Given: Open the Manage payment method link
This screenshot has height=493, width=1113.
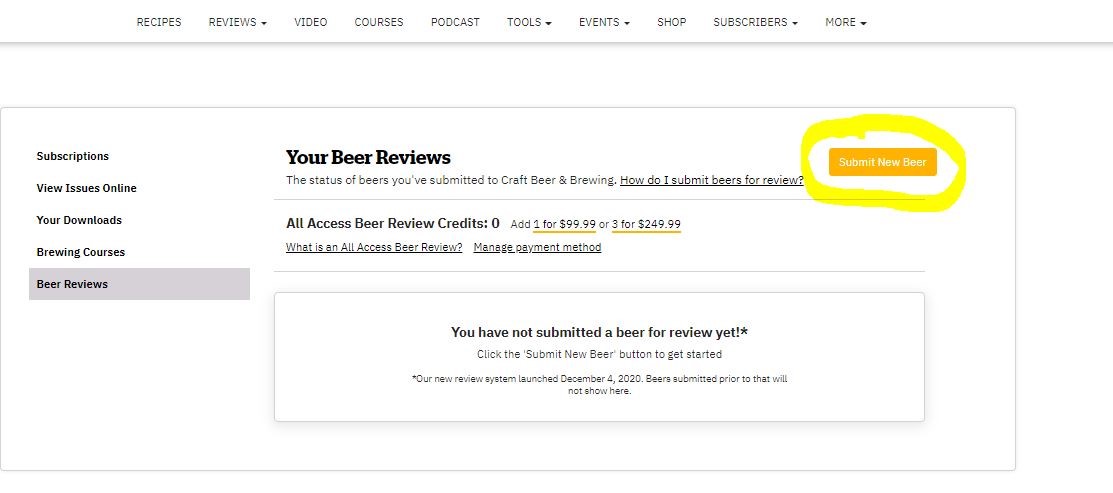Looking at the screenshot, I should (537, 247).
